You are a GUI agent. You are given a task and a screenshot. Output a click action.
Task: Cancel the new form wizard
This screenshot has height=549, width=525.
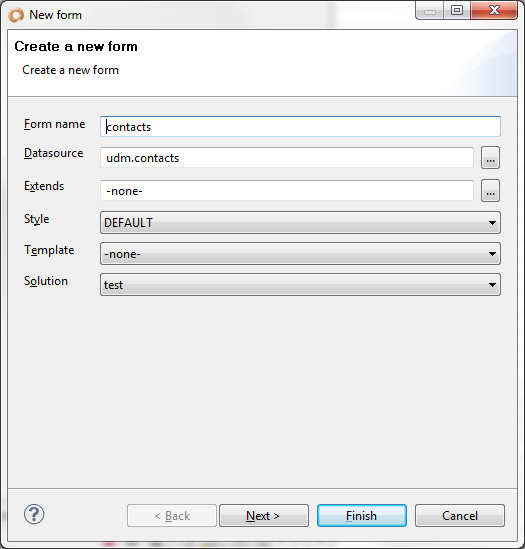[x=460, y=515]
